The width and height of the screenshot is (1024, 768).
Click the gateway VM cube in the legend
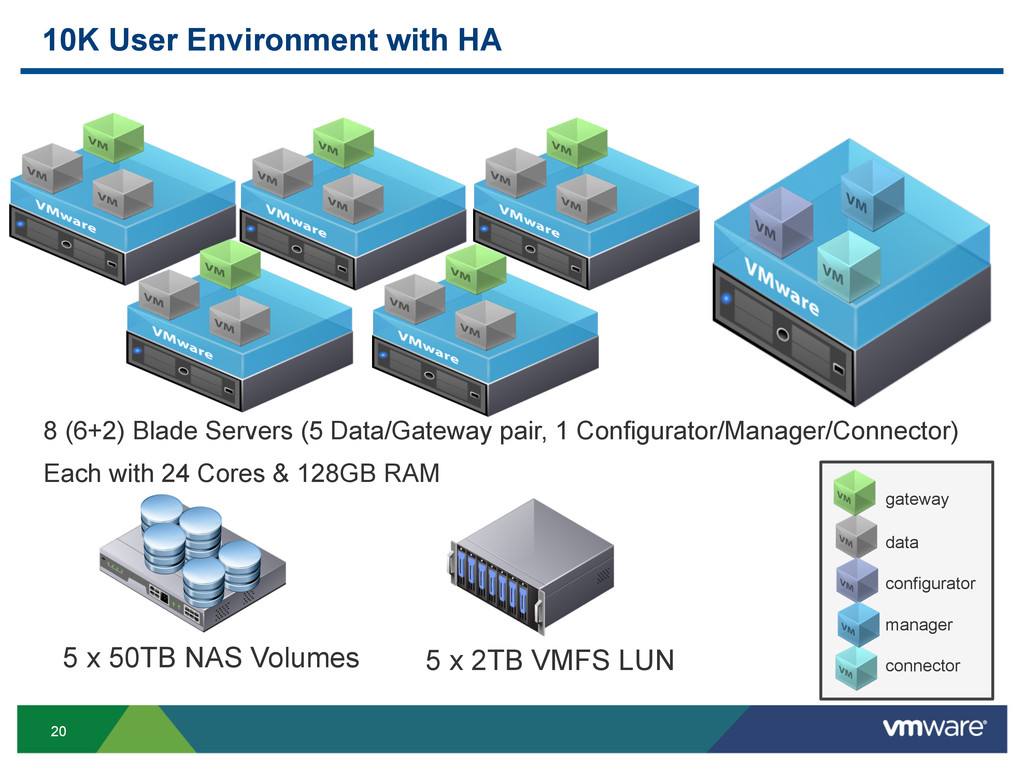point(854,493)
